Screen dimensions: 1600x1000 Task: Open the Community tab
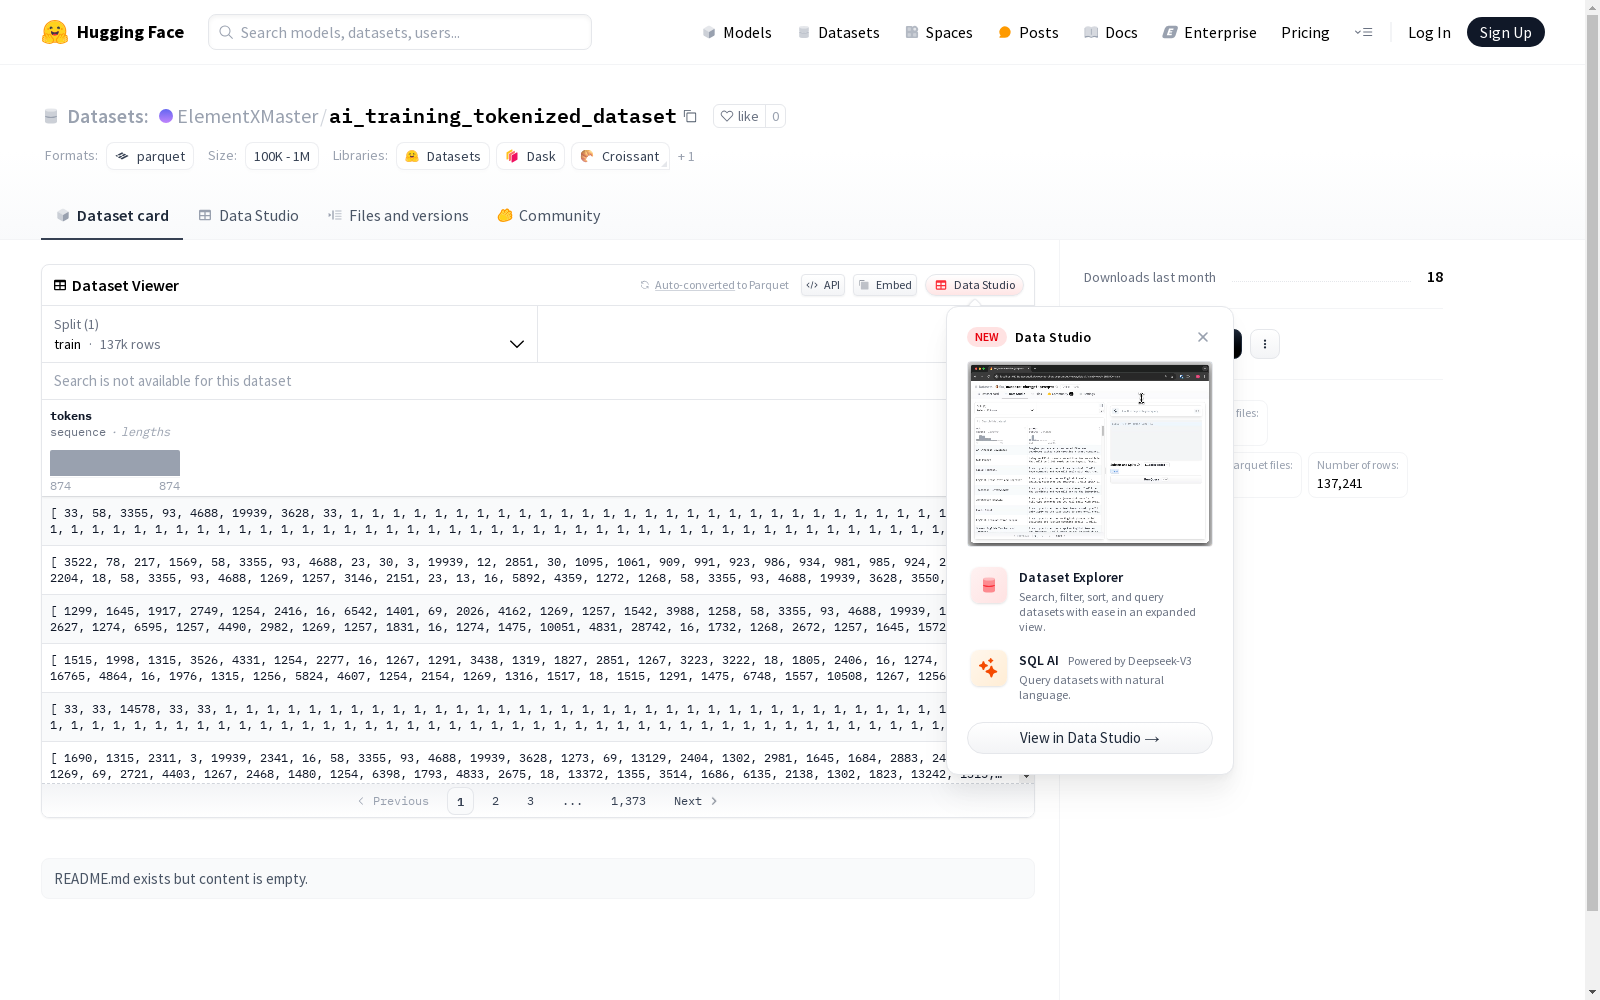tap(549, 216)
